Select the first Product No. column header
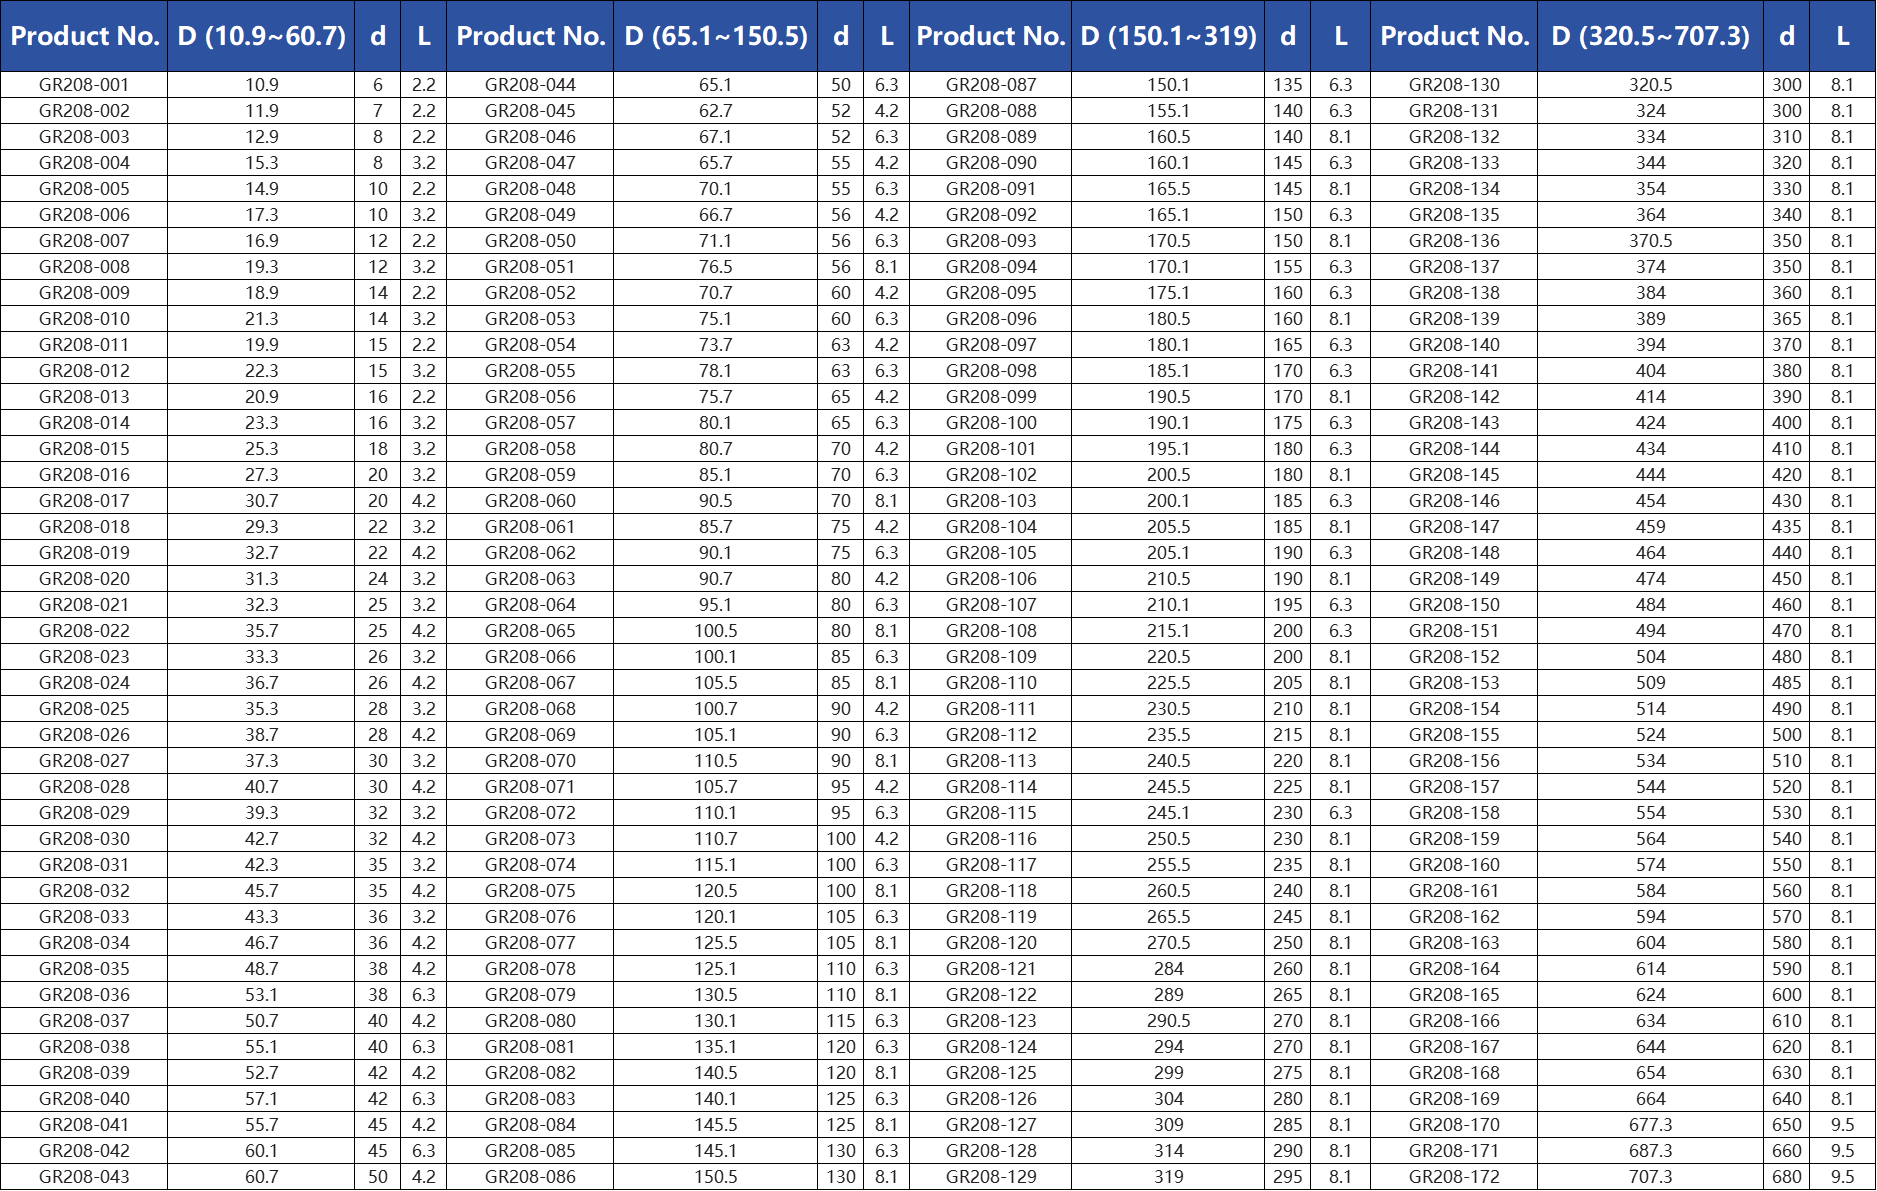Viewport: 1877px width, 1191px height. coord(84,36)
